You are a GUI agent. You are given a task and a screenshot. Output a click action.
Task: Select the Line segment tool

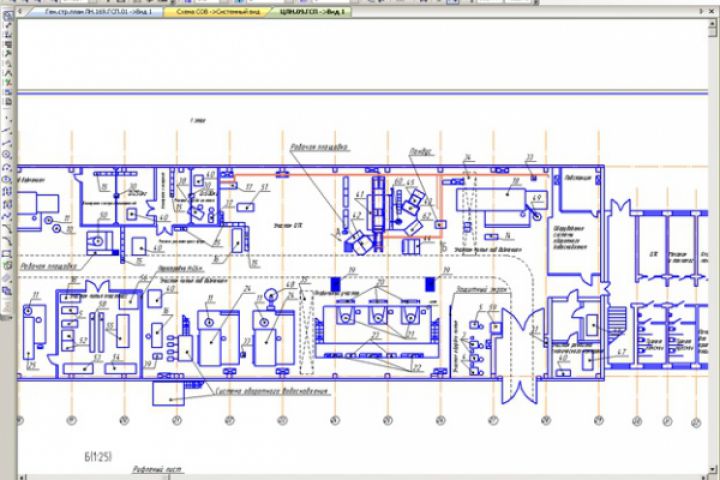pyautogui.click(x=7, y=144)
